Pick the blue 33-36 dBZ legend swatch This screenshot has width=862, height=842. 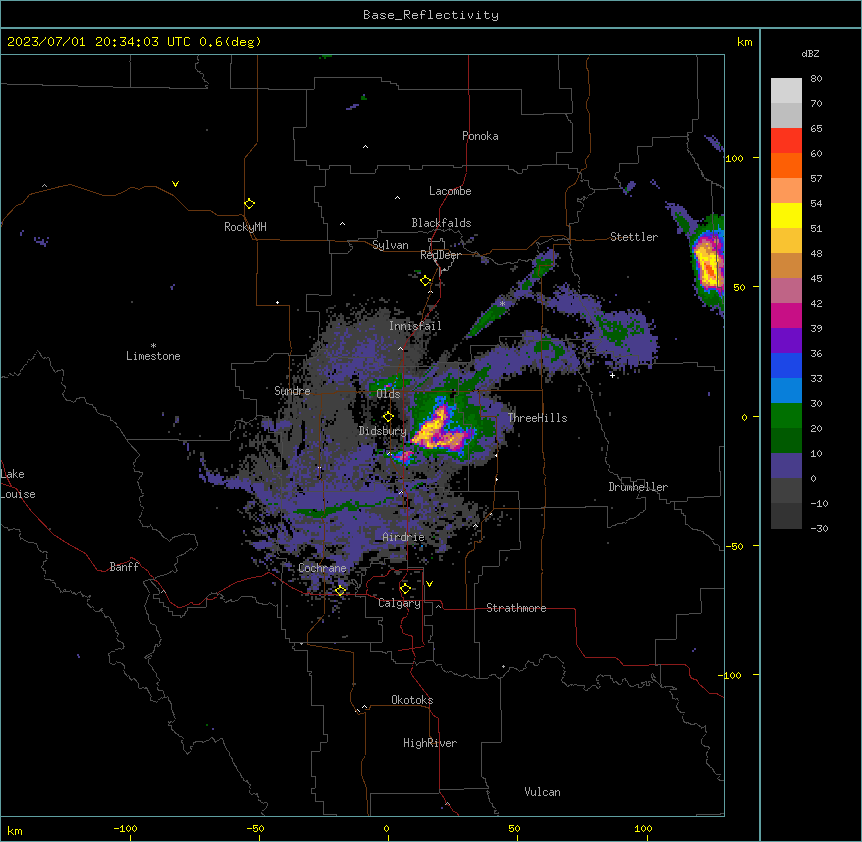[786, 365]
